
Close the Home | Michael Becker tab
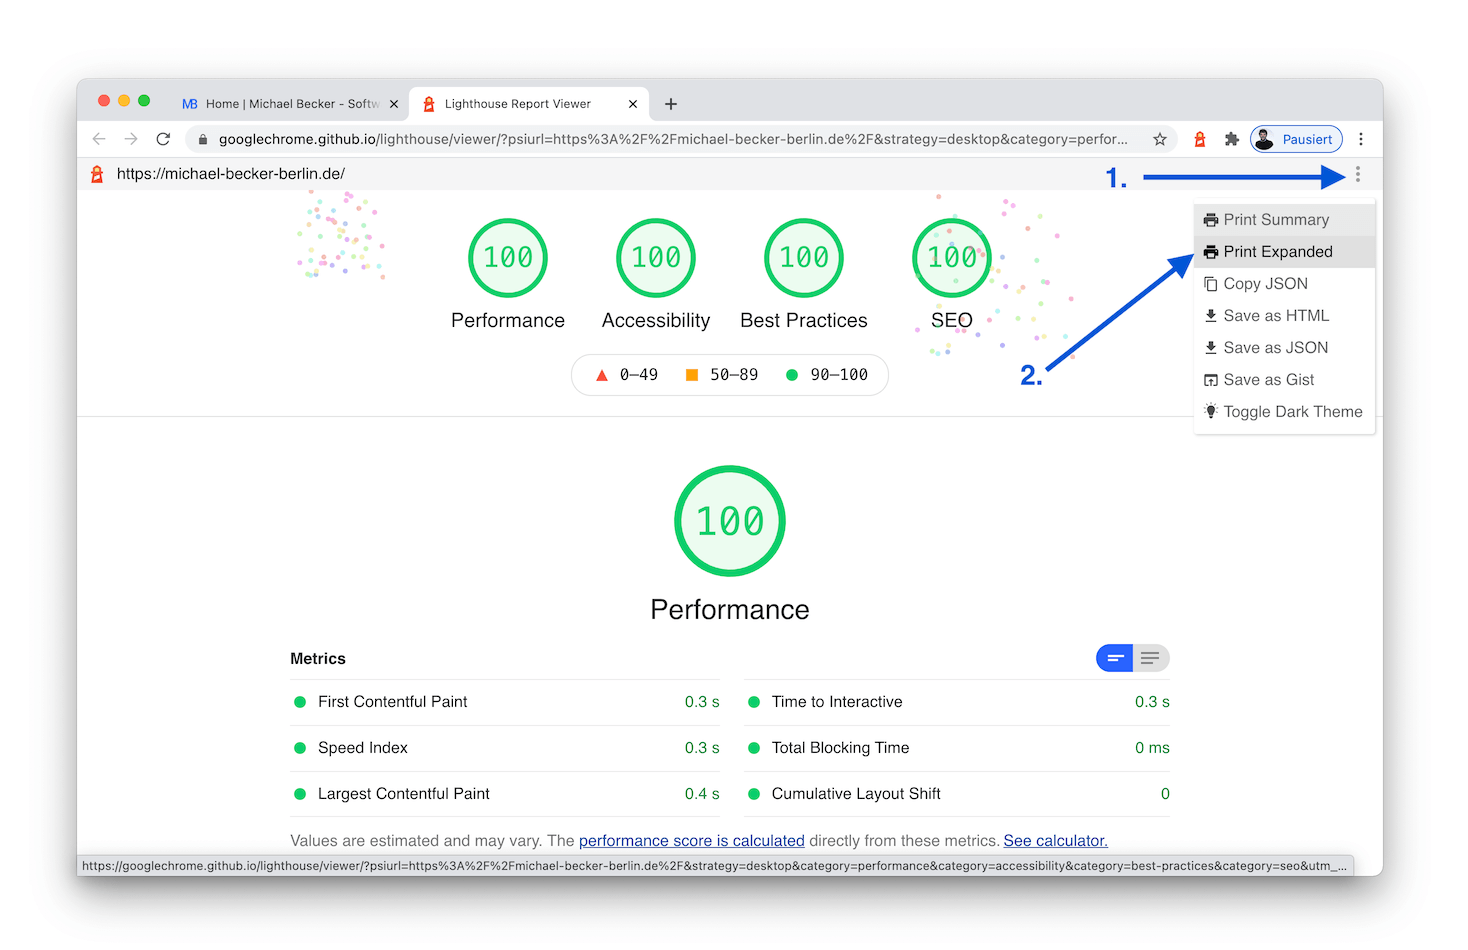pyautogui.click(x=394, y=104)
